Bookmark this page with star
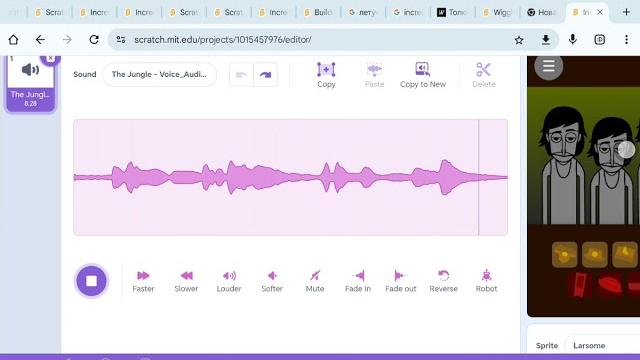 [519, 40]
